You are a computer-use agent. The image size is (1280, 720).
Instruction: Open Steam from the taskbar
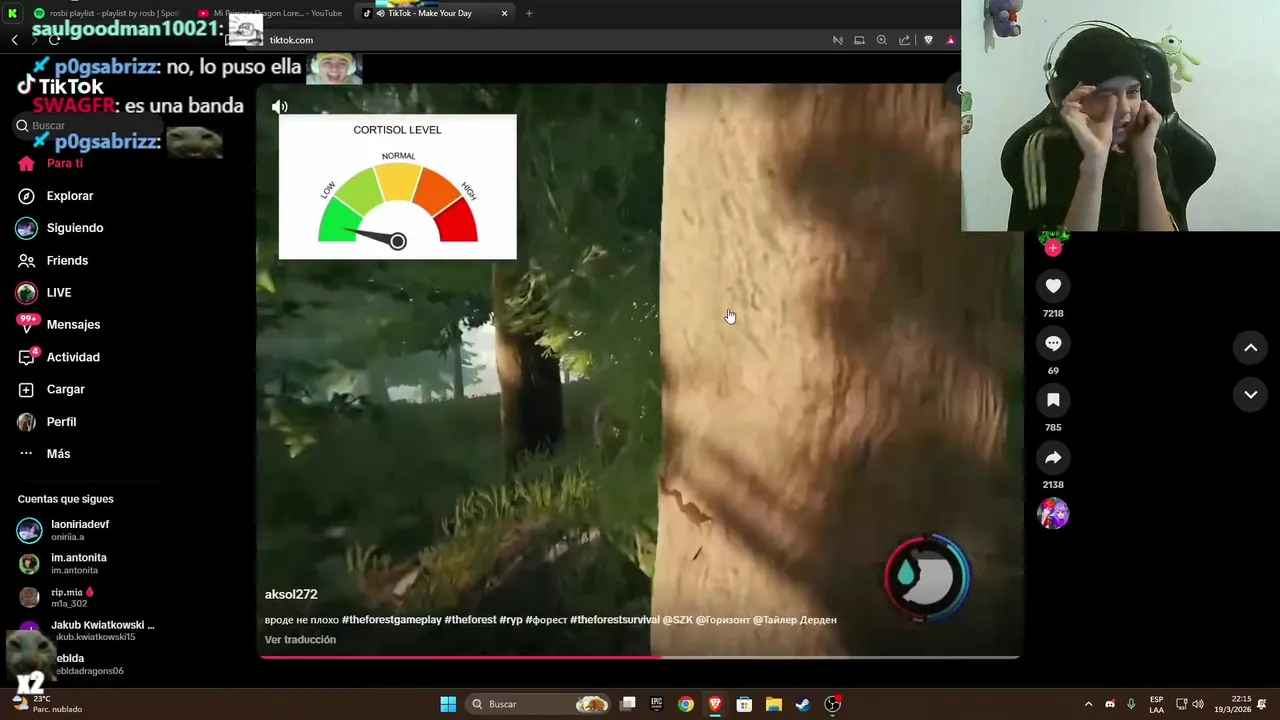tap(802, 704)
